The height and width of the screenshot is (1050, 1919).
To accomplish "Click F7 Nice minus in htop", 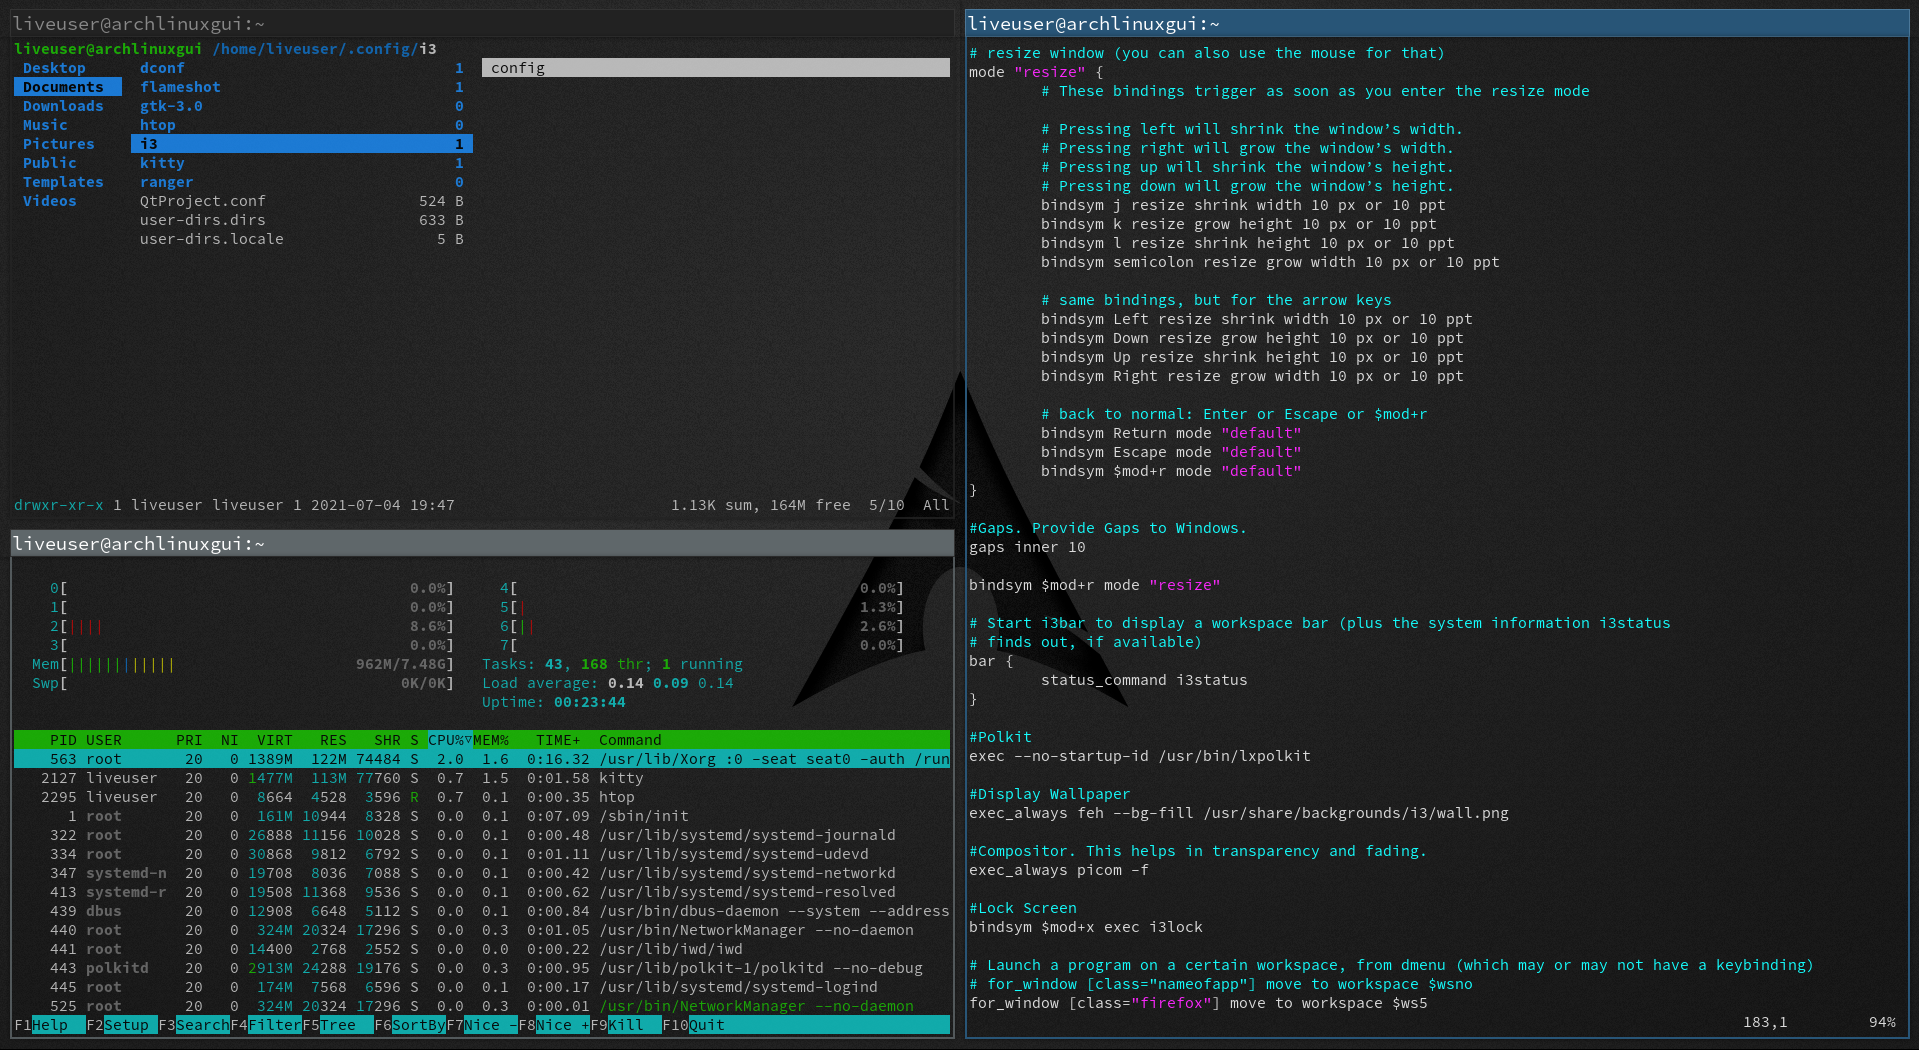I will pyautogui.click(x=481, y=1025).
